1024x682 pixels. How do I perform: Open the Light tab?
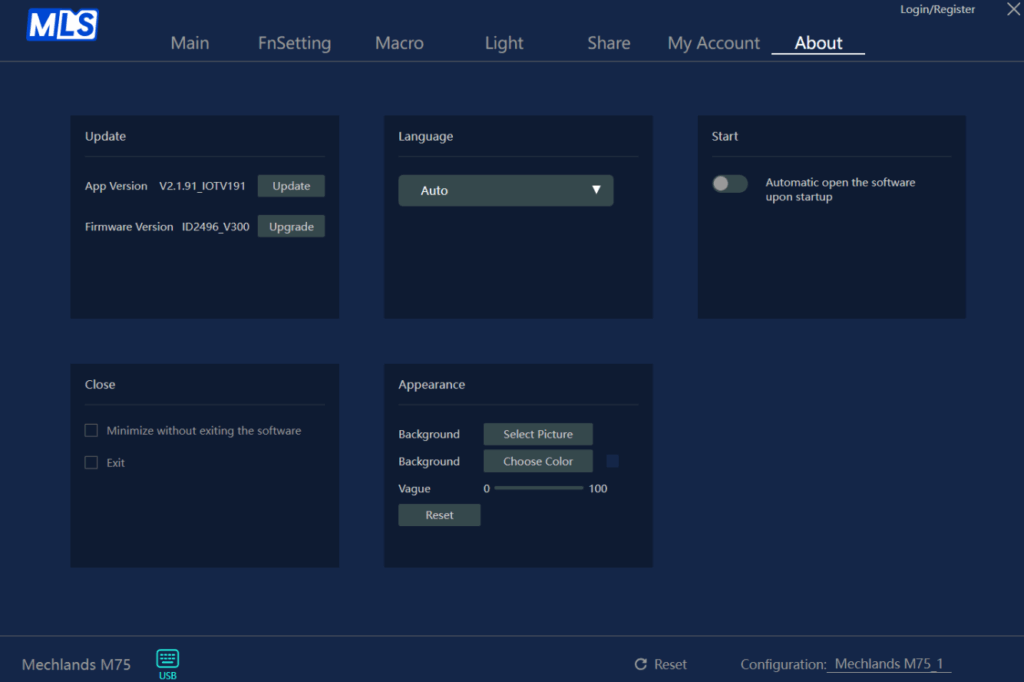pyautogui.click(x=504, y=43)
